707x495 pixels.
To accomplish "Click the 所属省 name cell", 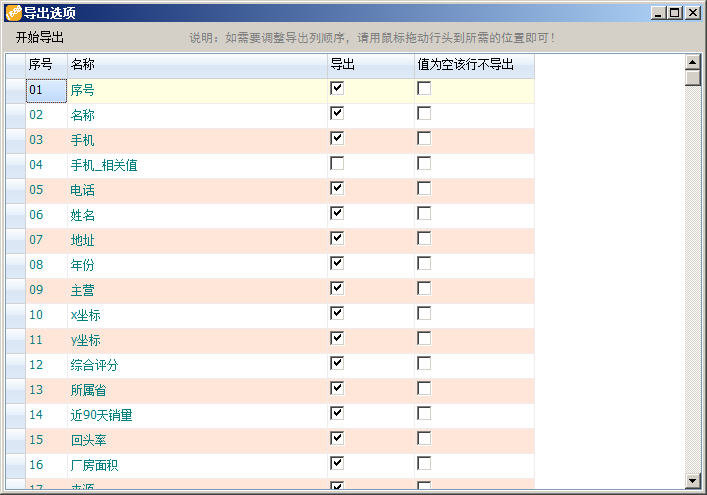I will point(196,390).
